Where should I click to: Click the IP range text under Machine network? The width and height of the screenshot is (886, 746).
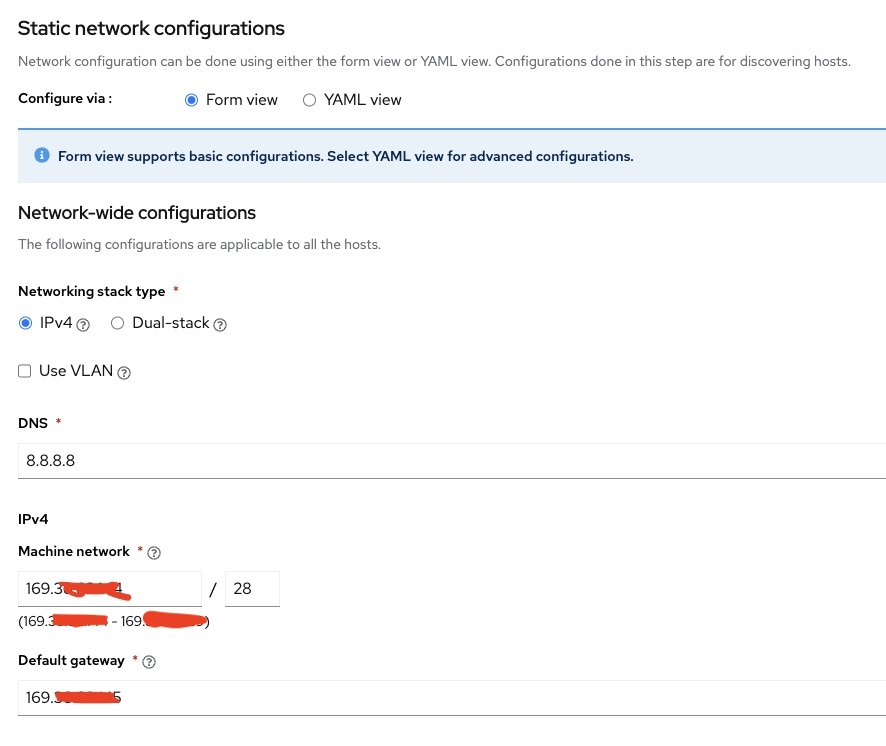113,621
